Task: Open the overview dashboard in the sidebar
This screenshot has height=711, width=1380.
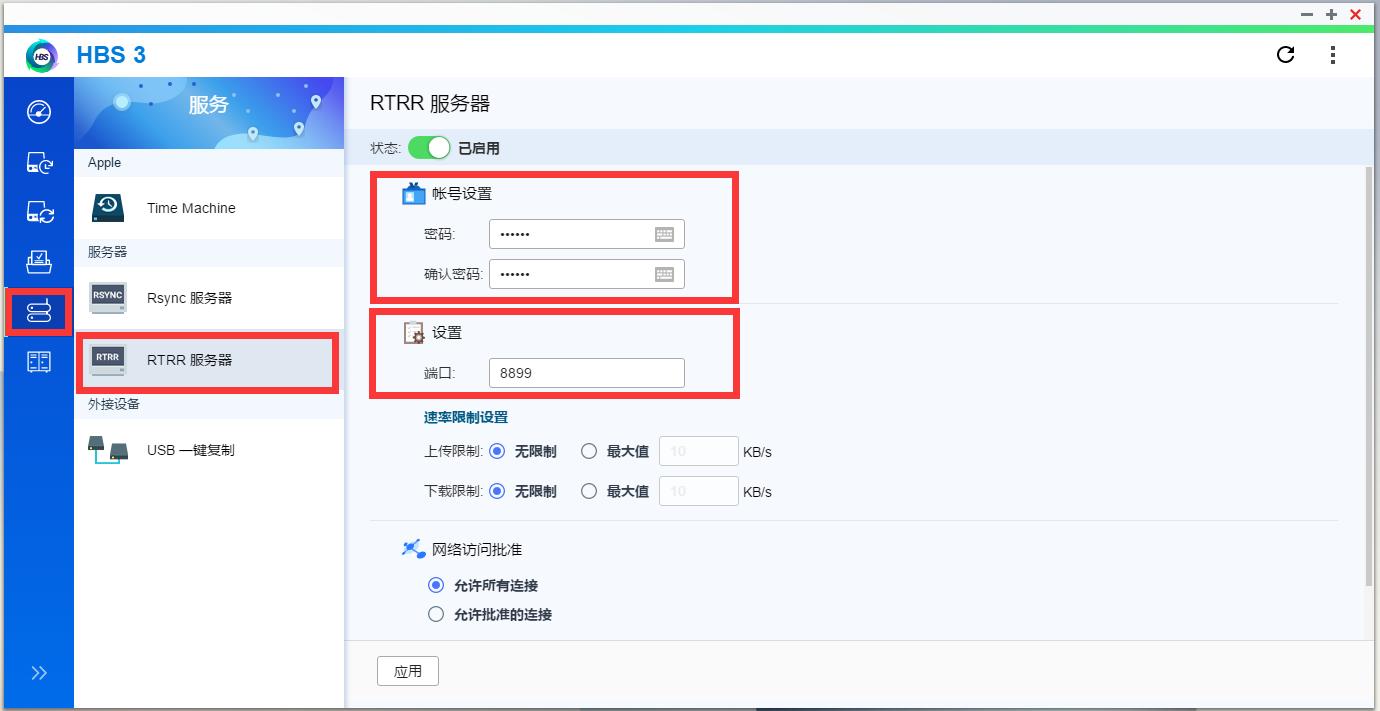Action: click(38, 112)
